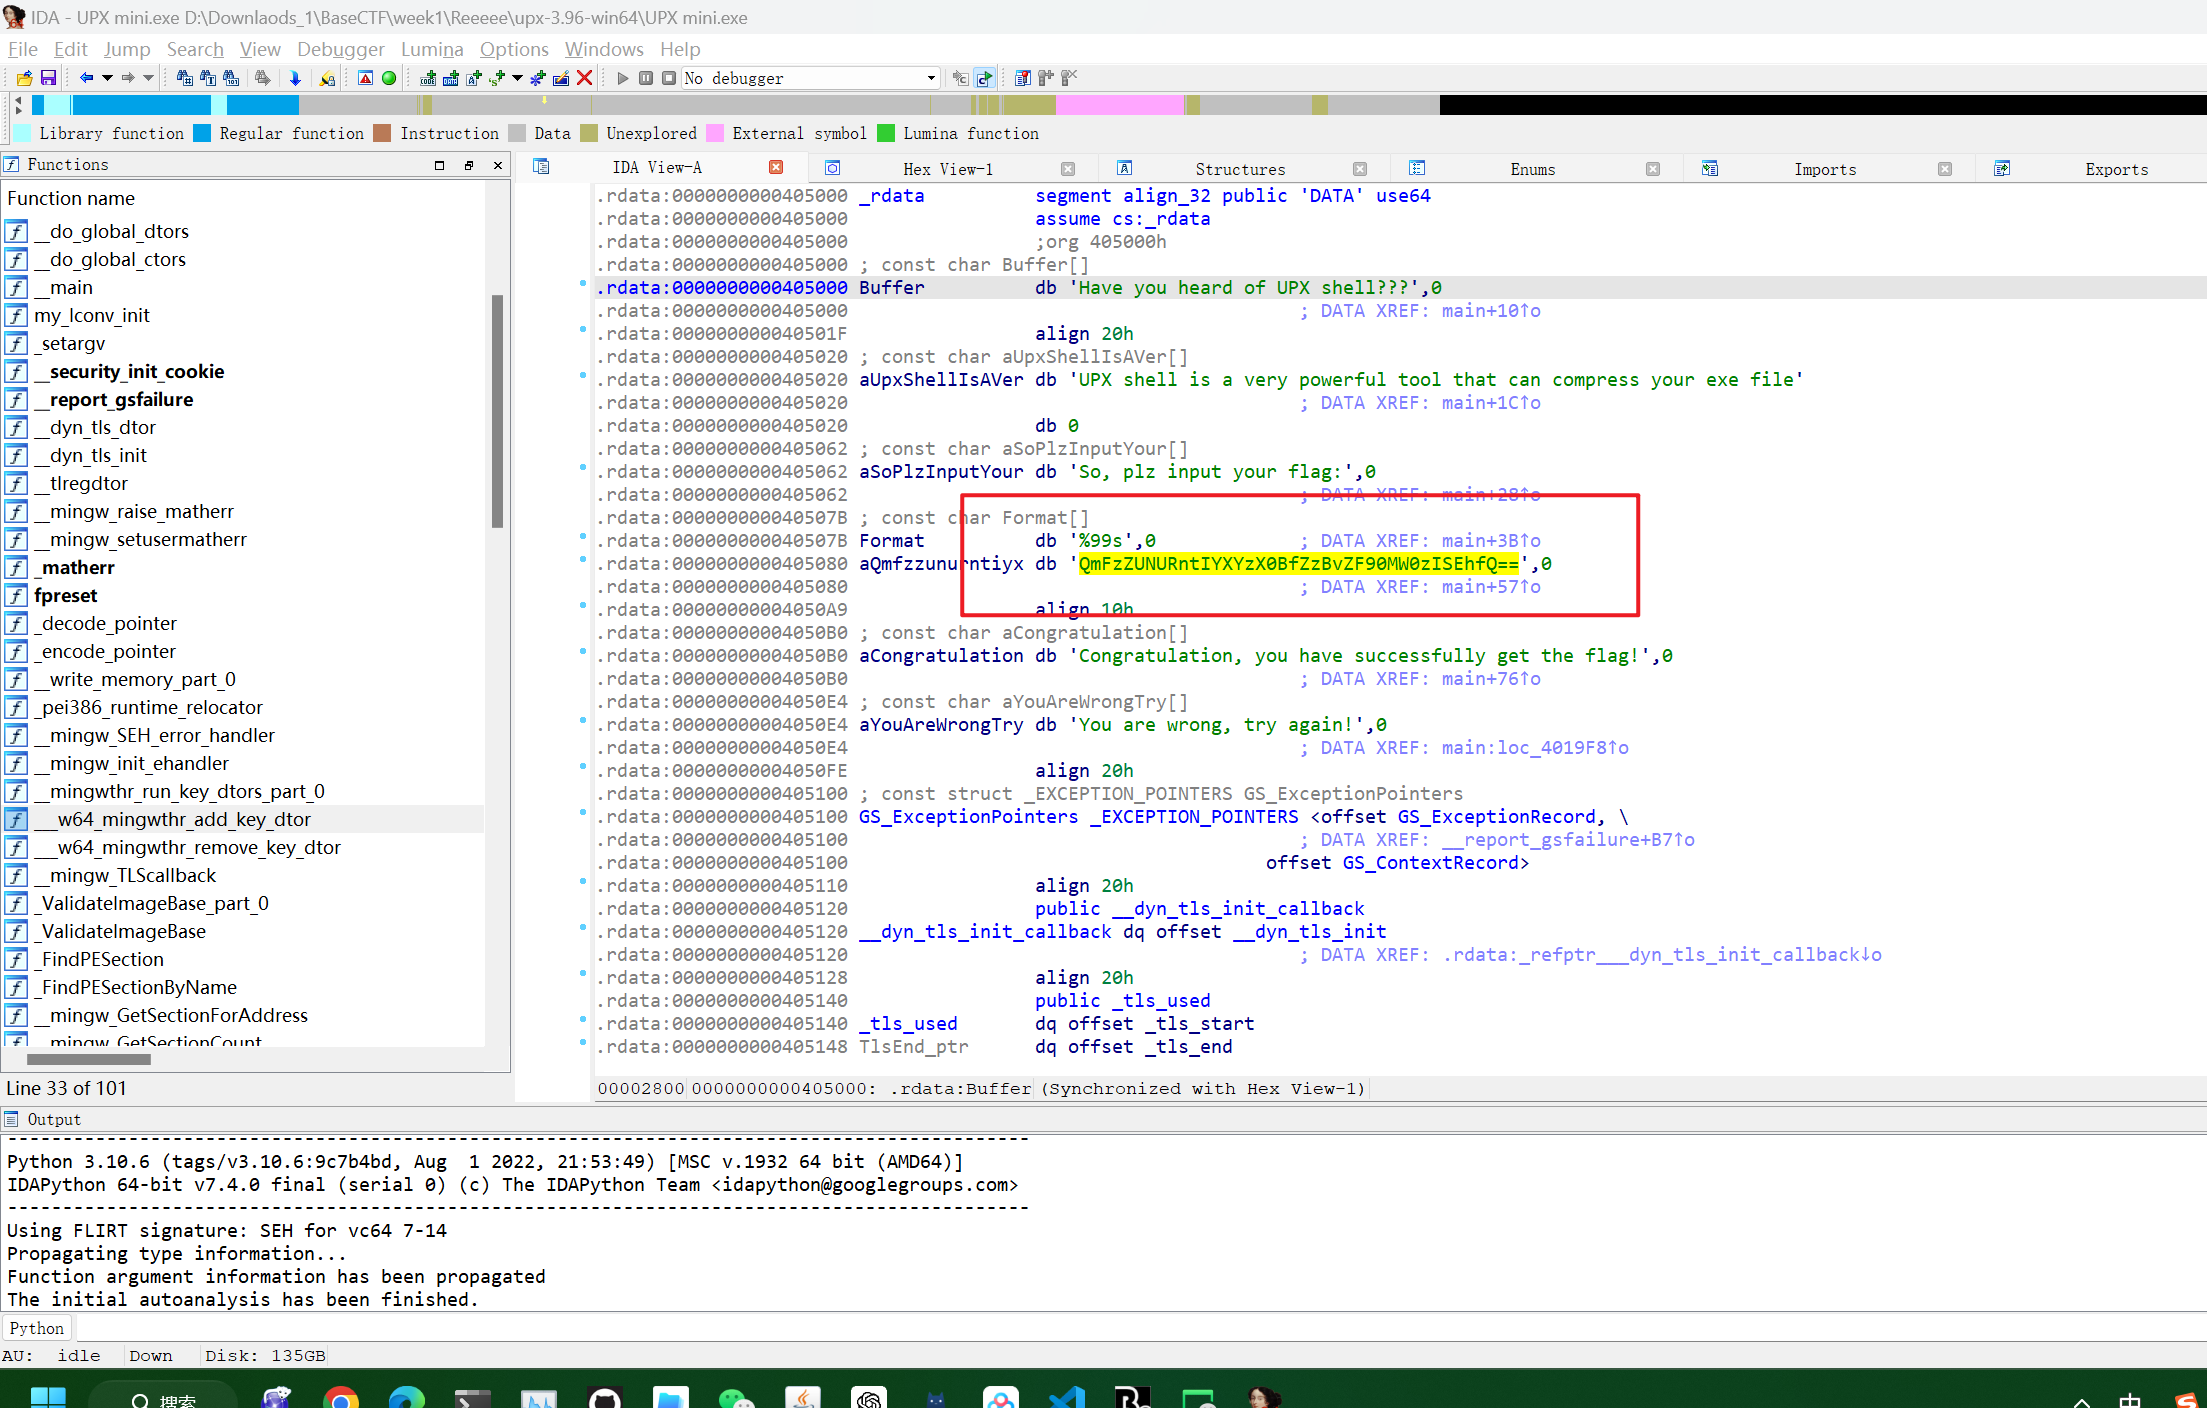Close the Hex View-1 tab
The image size is (2207, 1408).
[x=1068, y=169]
